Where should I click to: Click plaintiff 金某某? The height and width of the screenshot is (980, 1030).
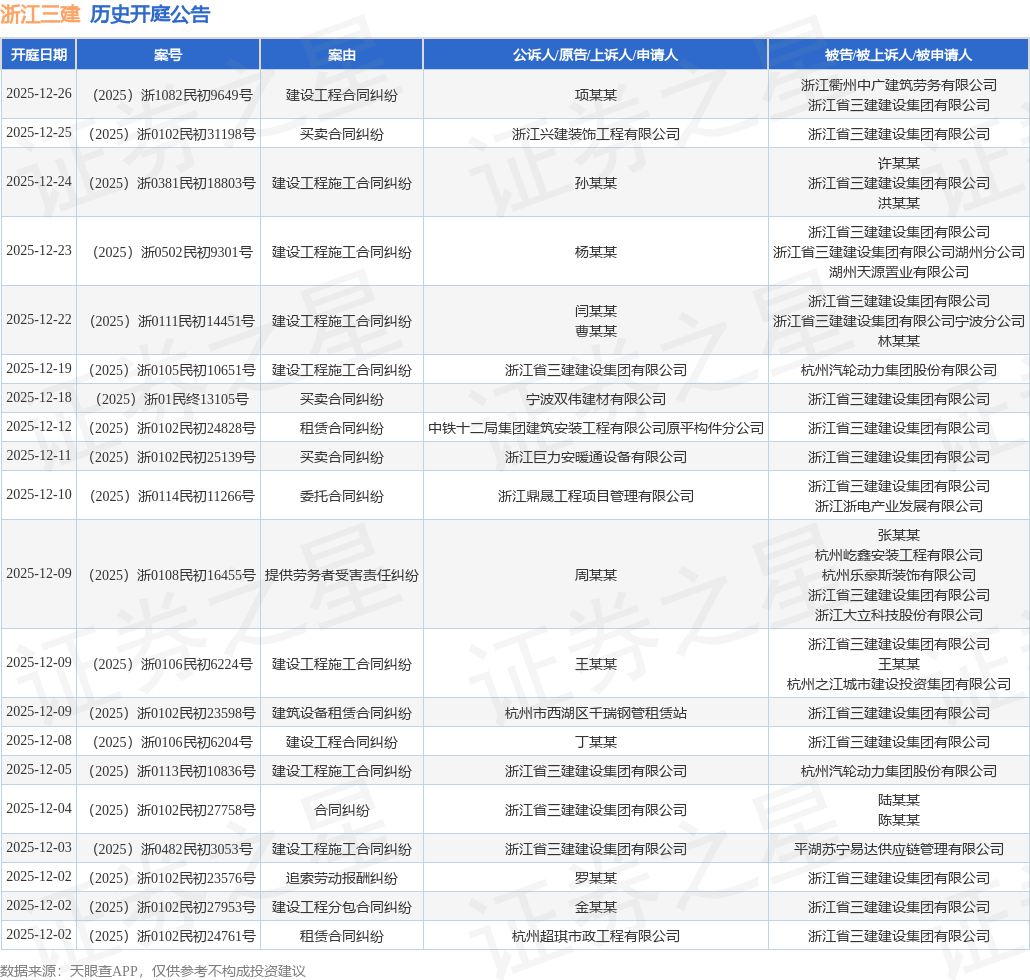click(x=596, y=907)
